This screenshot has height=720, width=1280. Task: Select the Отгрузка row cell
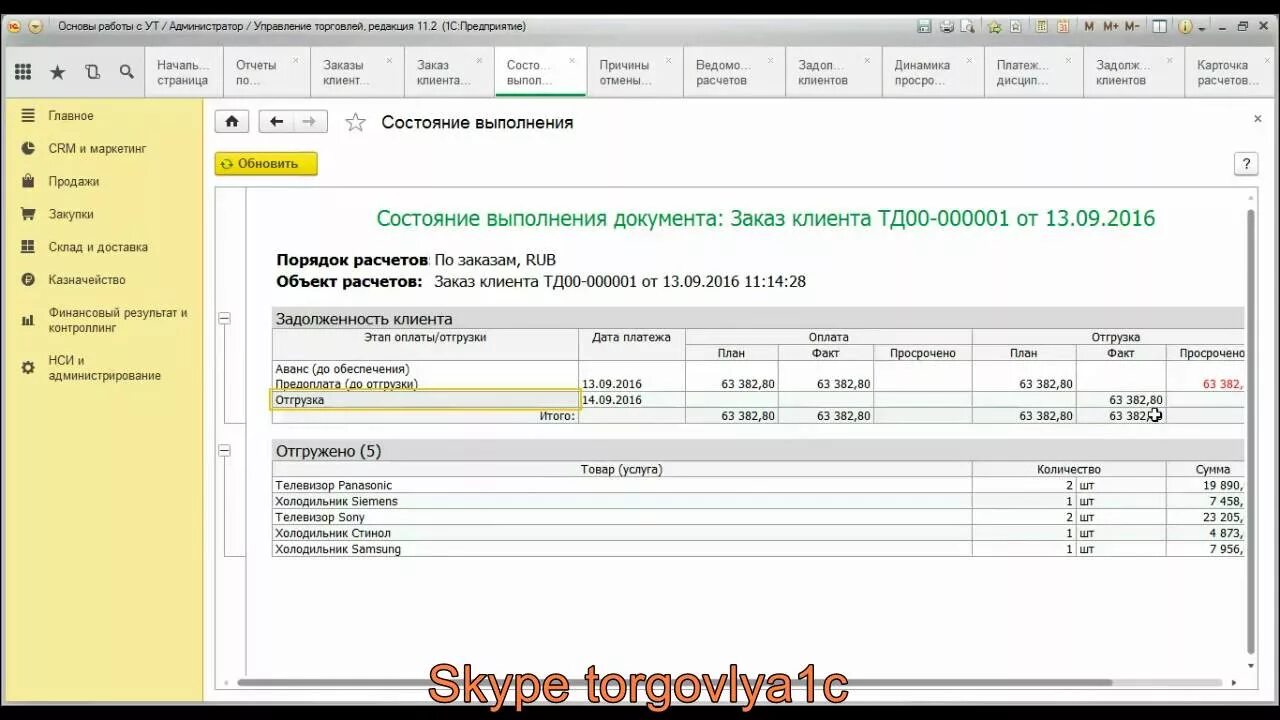click(426, 400)
